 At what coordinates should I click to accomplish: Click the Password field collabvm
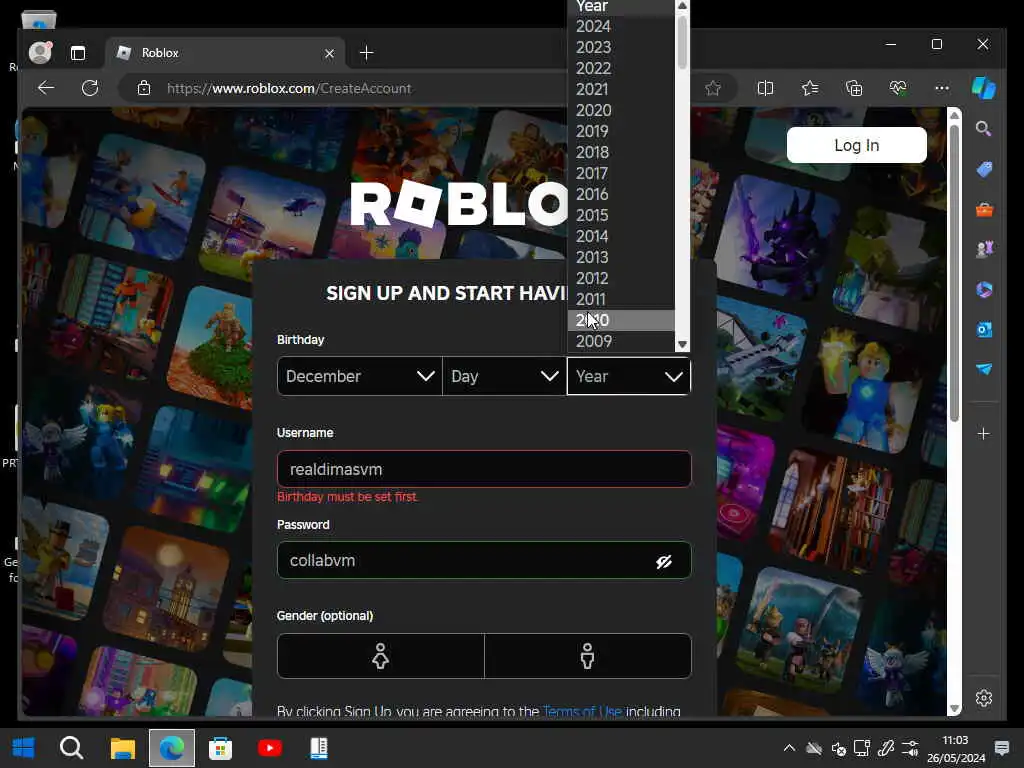(484, 560)
